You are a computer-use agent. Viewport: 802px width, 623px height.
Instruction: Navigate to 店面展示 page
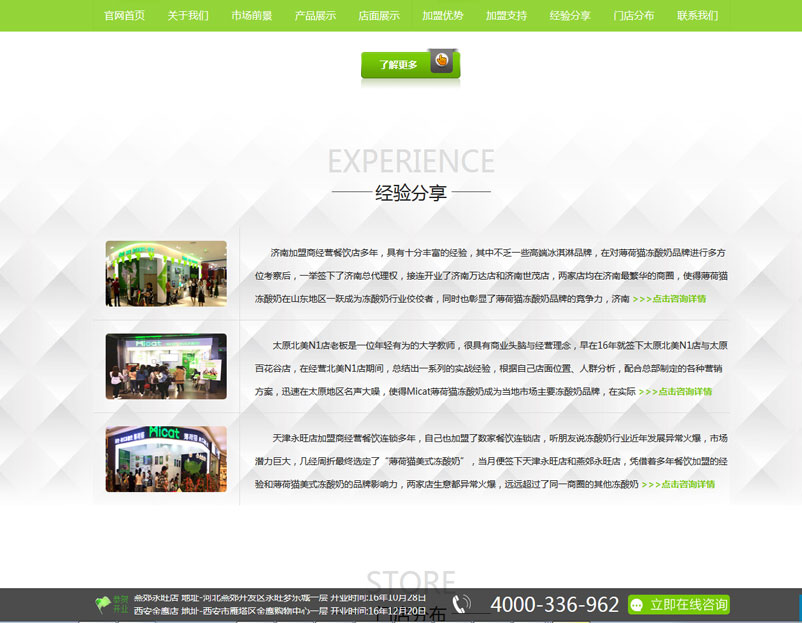pos(379,16)
